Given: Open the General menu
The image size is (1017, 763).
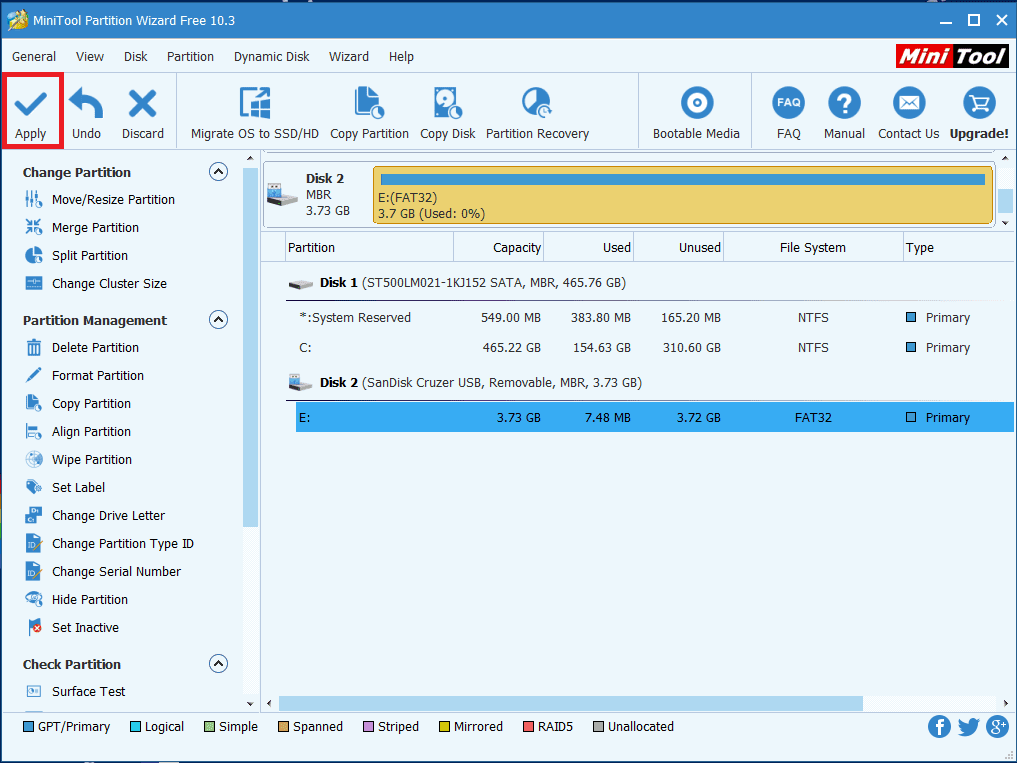Looking at the screenshot, I should click(34, 56).
